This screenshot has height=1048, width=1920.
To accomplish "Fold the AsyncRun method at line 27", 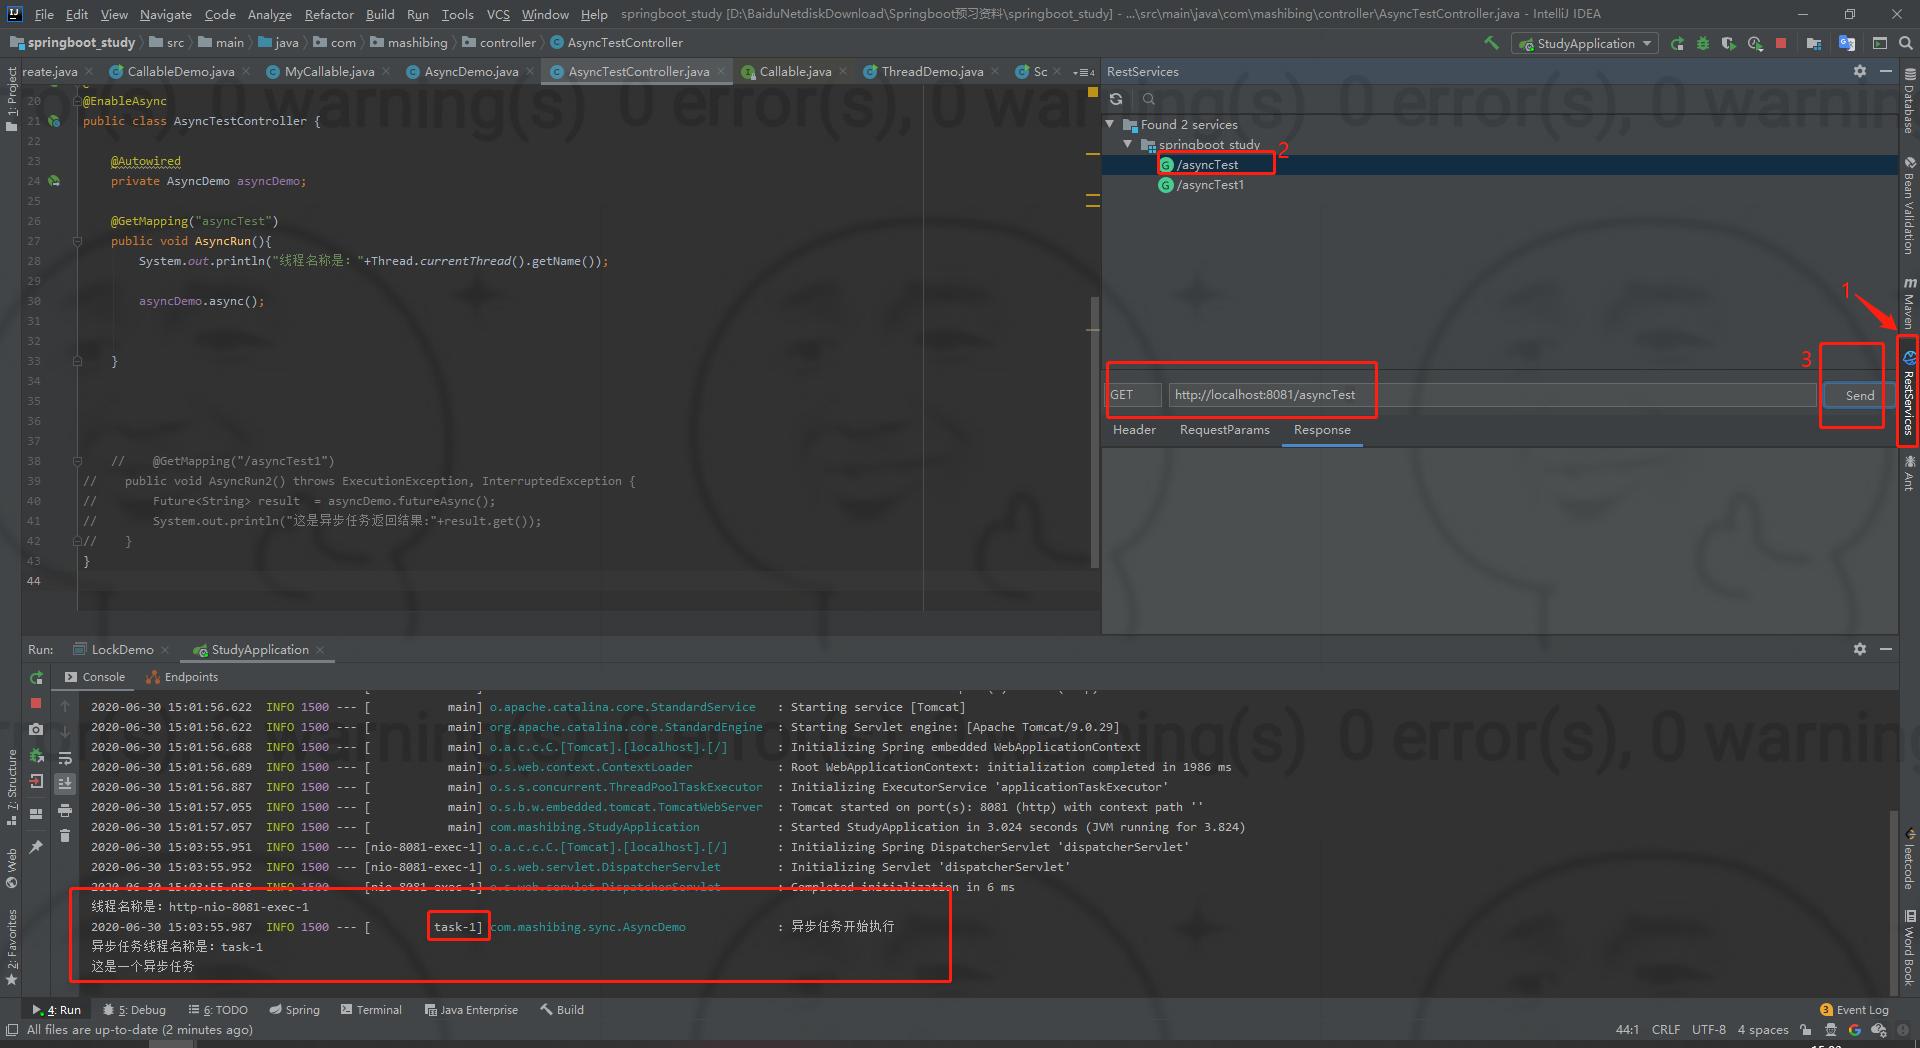I will coord(77,241).
